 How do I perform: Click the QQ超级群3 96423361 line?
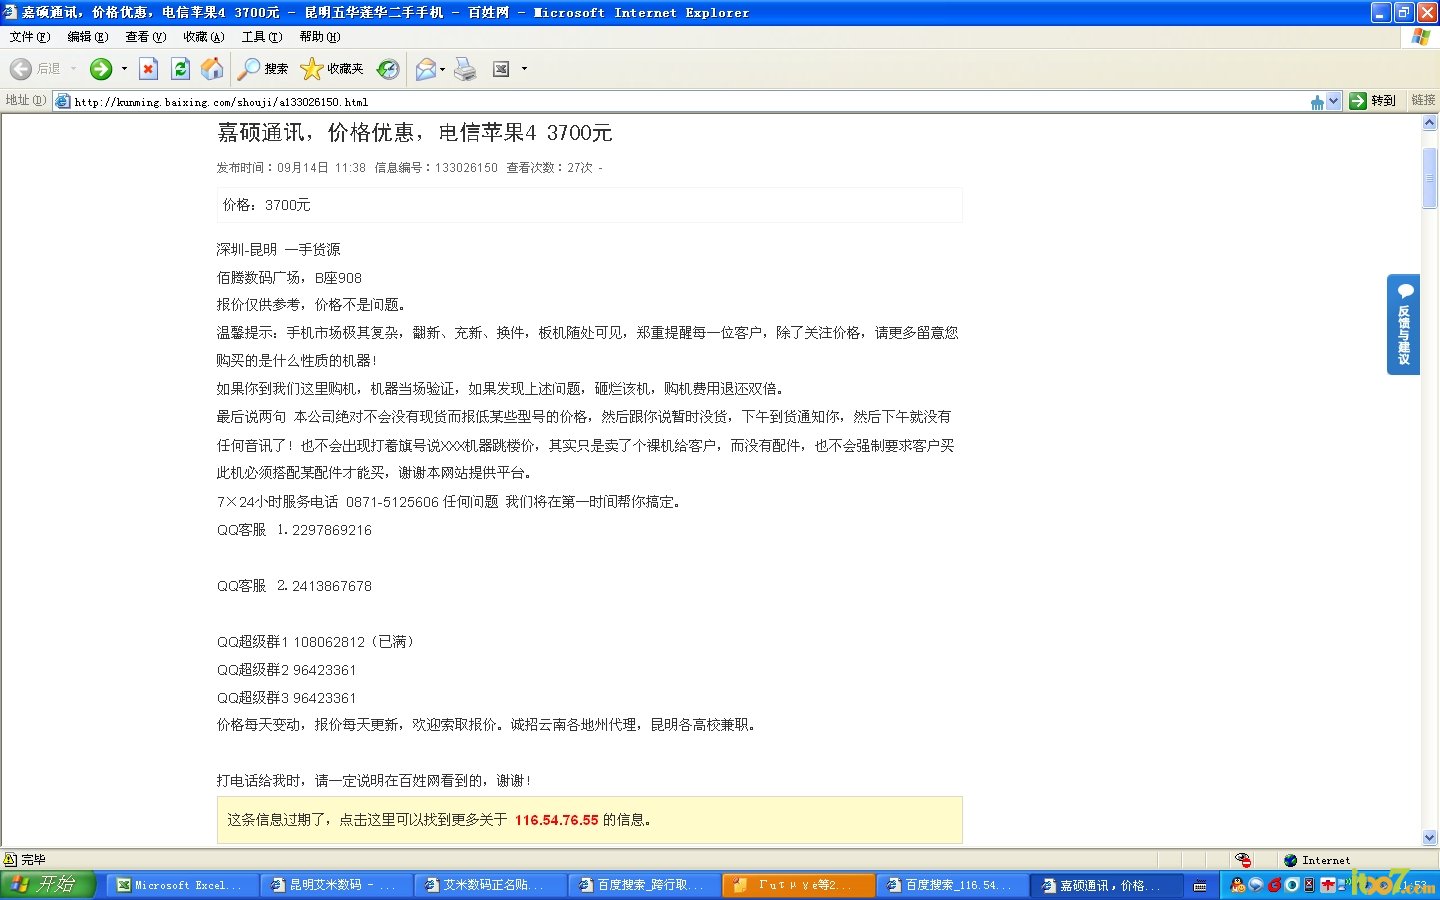click(x=287, y=698)
